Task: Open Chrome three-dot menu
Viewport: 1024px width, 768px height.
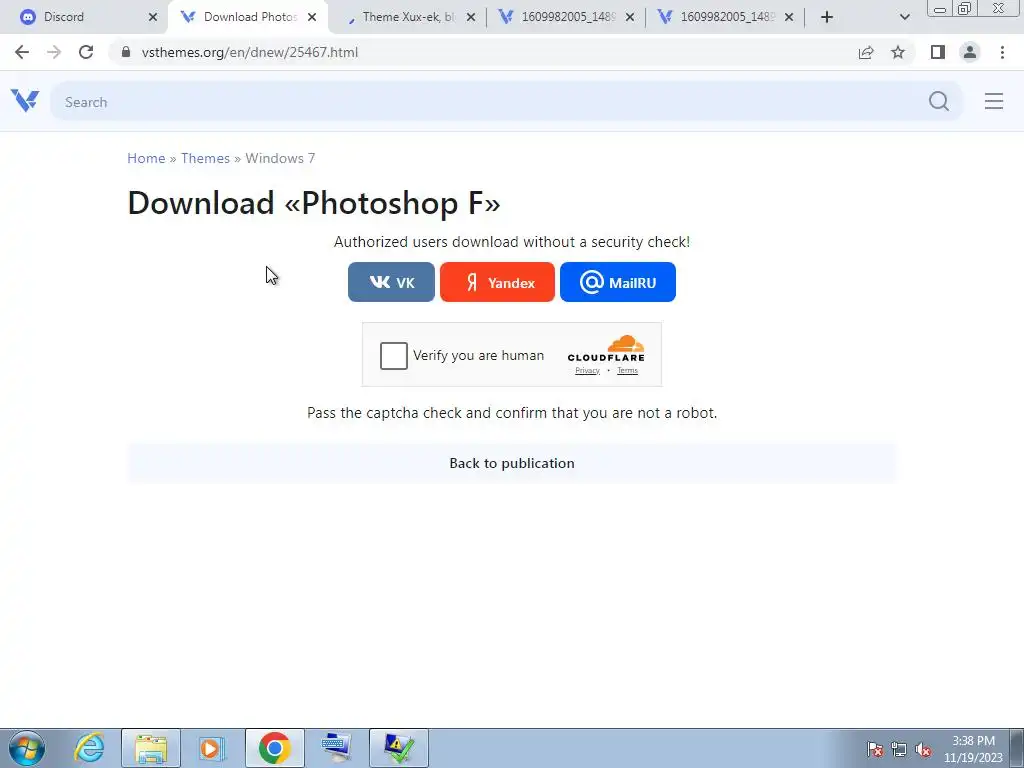Action: click(x=1002, y=52)
